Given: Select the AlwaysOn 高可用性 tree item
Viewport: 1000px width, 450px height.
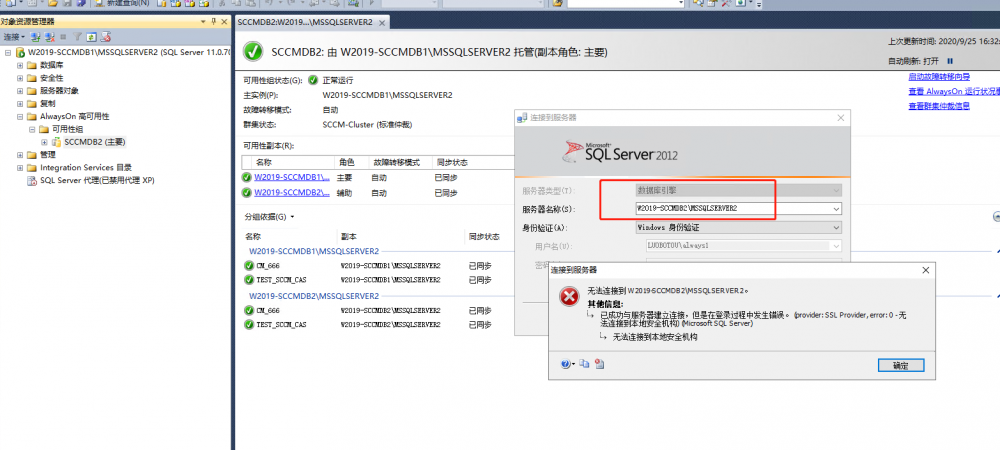Looking at the screenshot, I should click(75, 117).
